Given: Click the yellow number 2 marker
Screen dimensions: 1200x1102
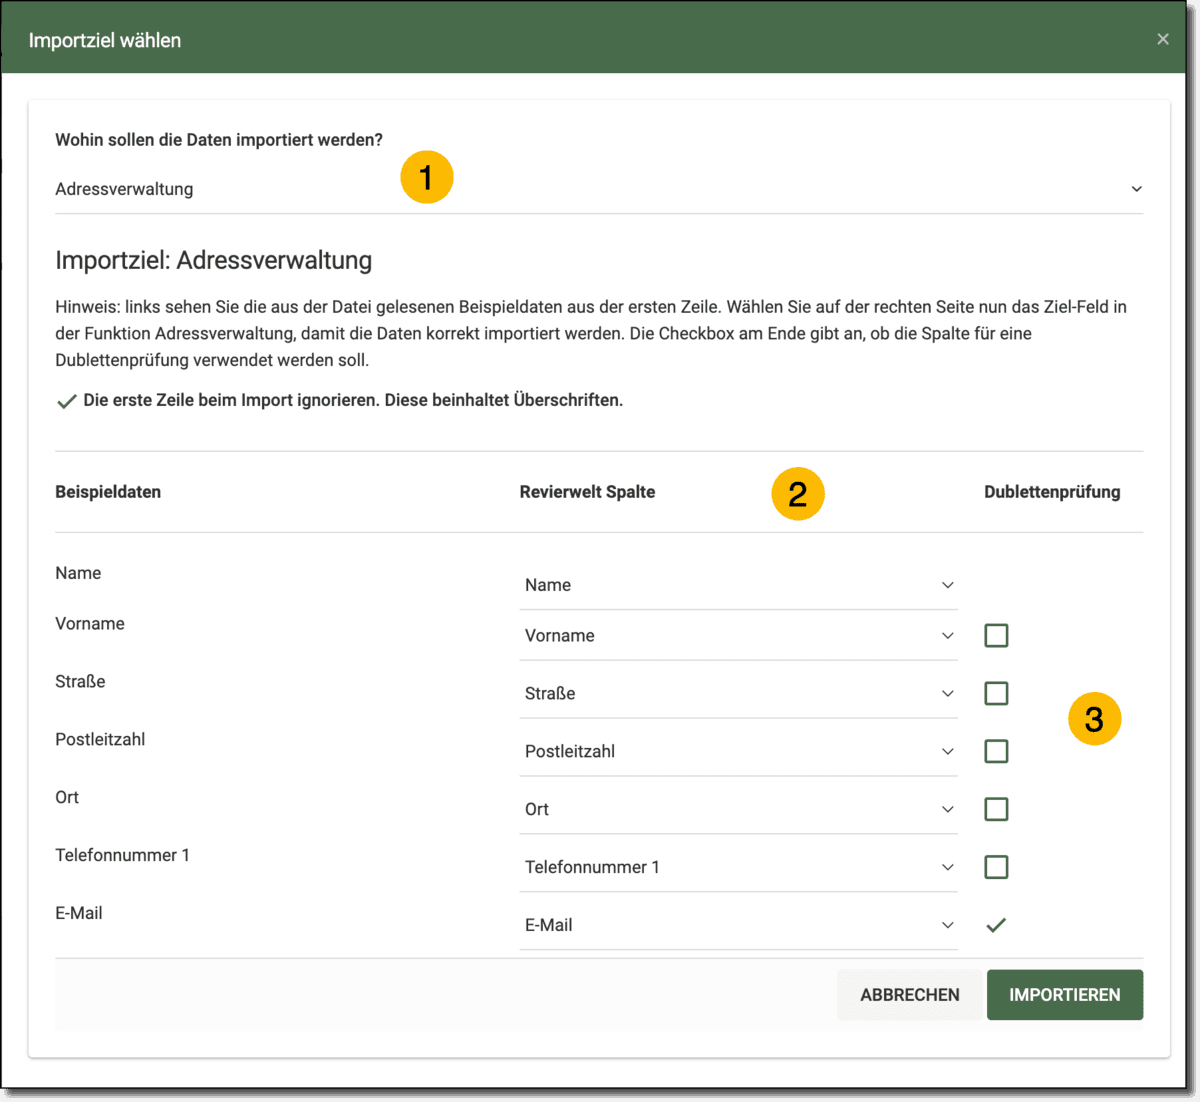Looking at the screenshot, I should tap(797, 494).
